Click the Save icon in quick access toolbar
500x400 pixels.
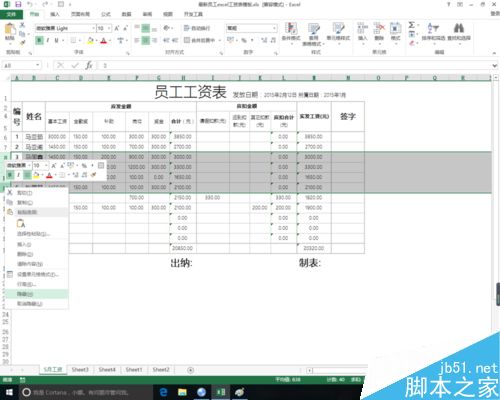(18, 4)
